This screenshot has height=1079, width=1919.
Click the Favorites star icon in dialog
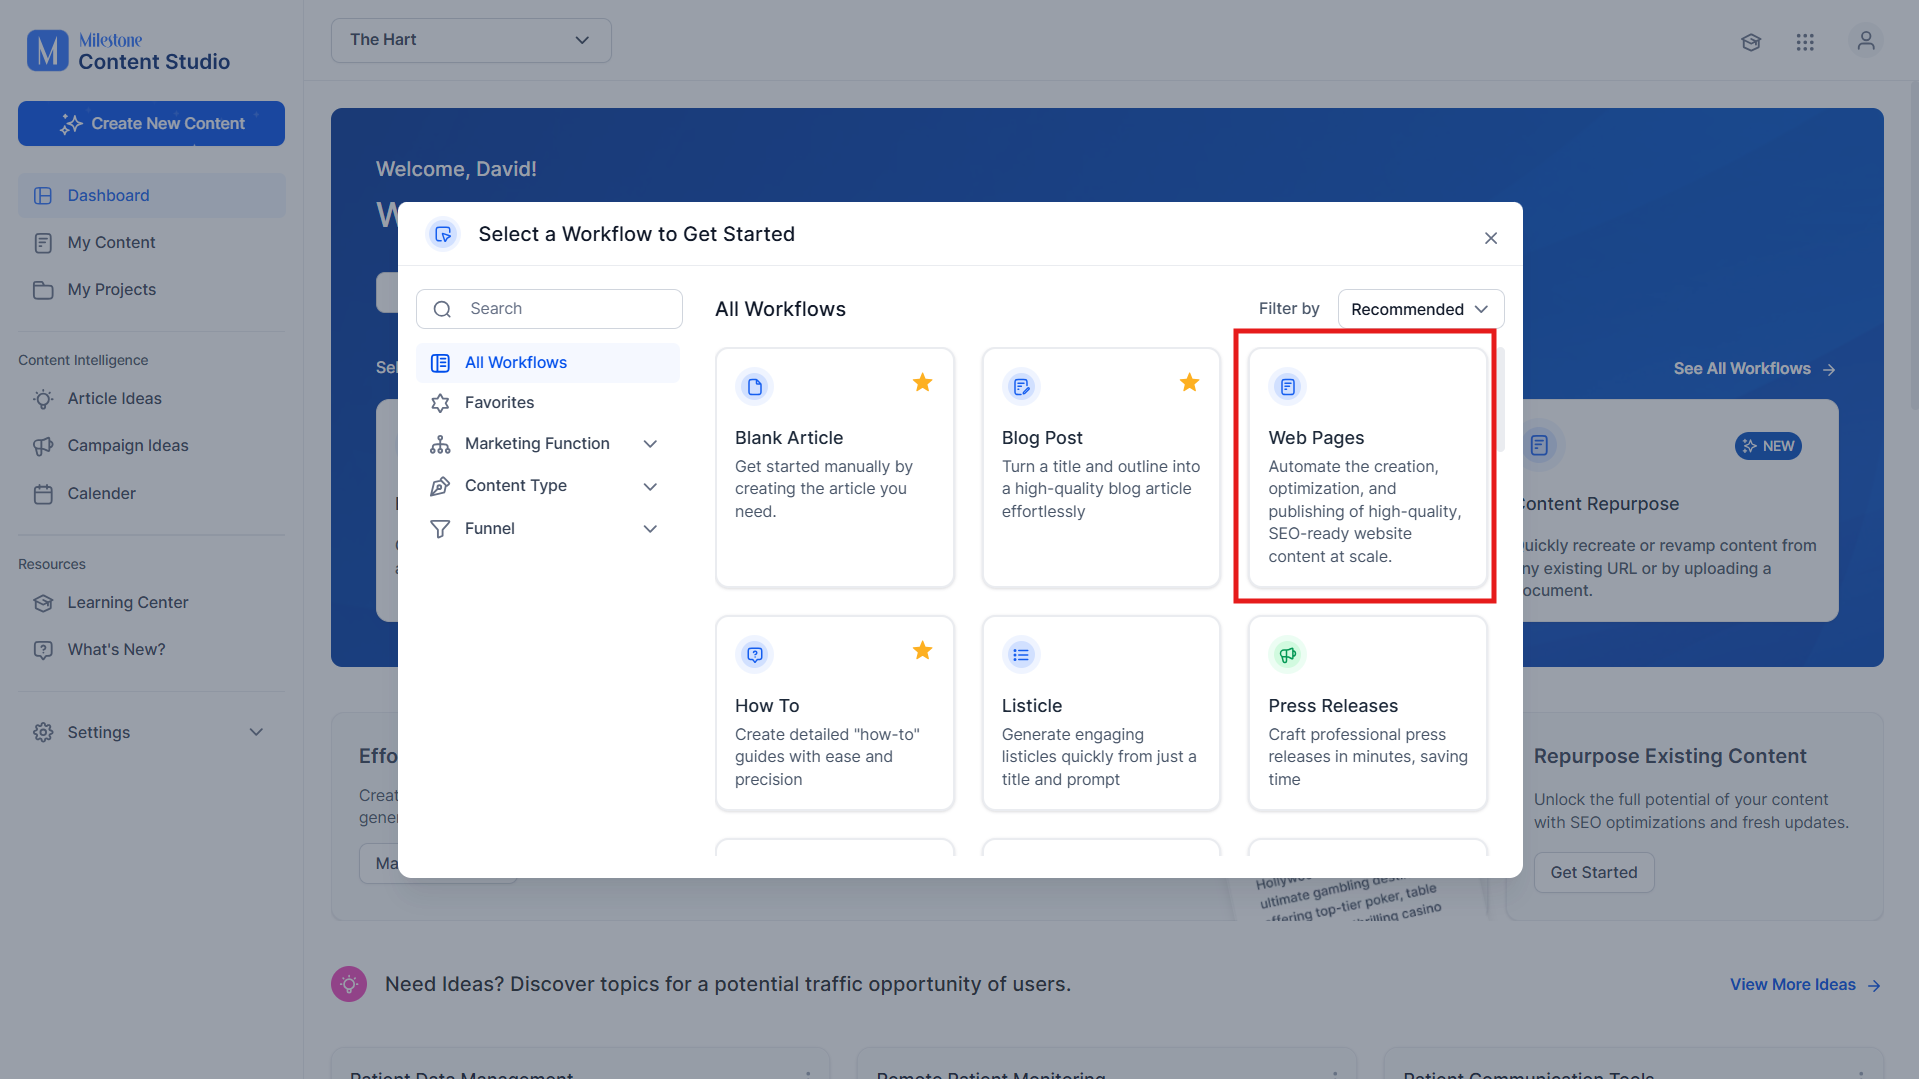pyautogui.click(x=440, y=403)
